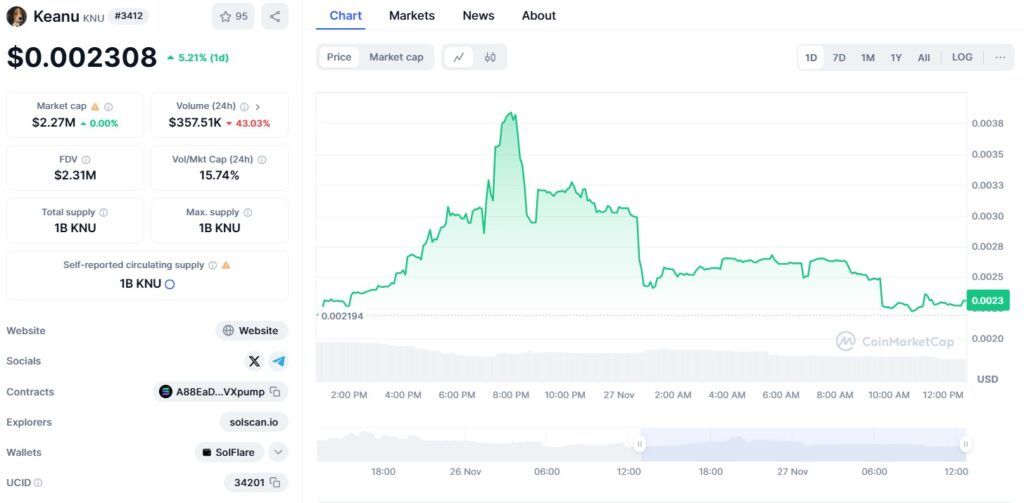Copy the contract address A88EaD...VXpump

[x=276, y=392]
